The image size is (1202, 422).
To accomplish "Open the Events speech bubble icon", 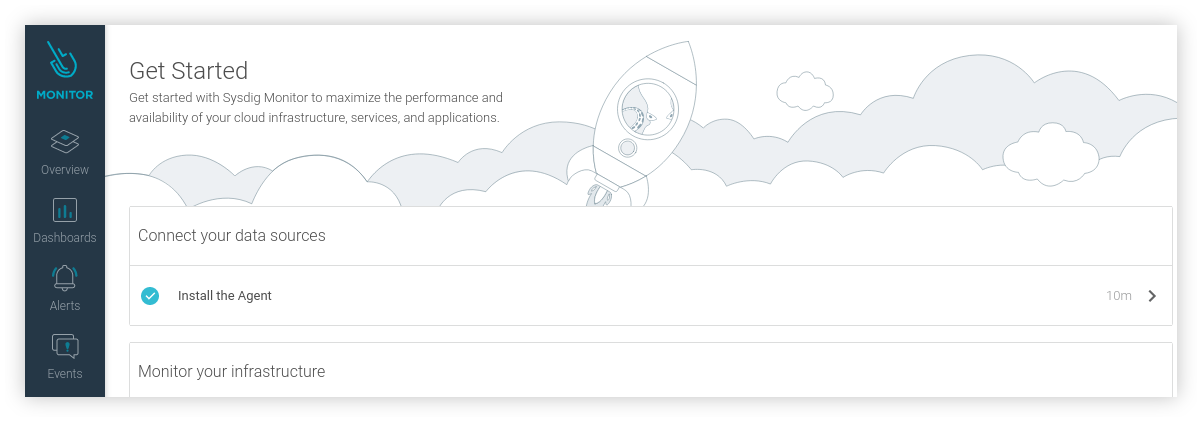I will coord(64,346).
